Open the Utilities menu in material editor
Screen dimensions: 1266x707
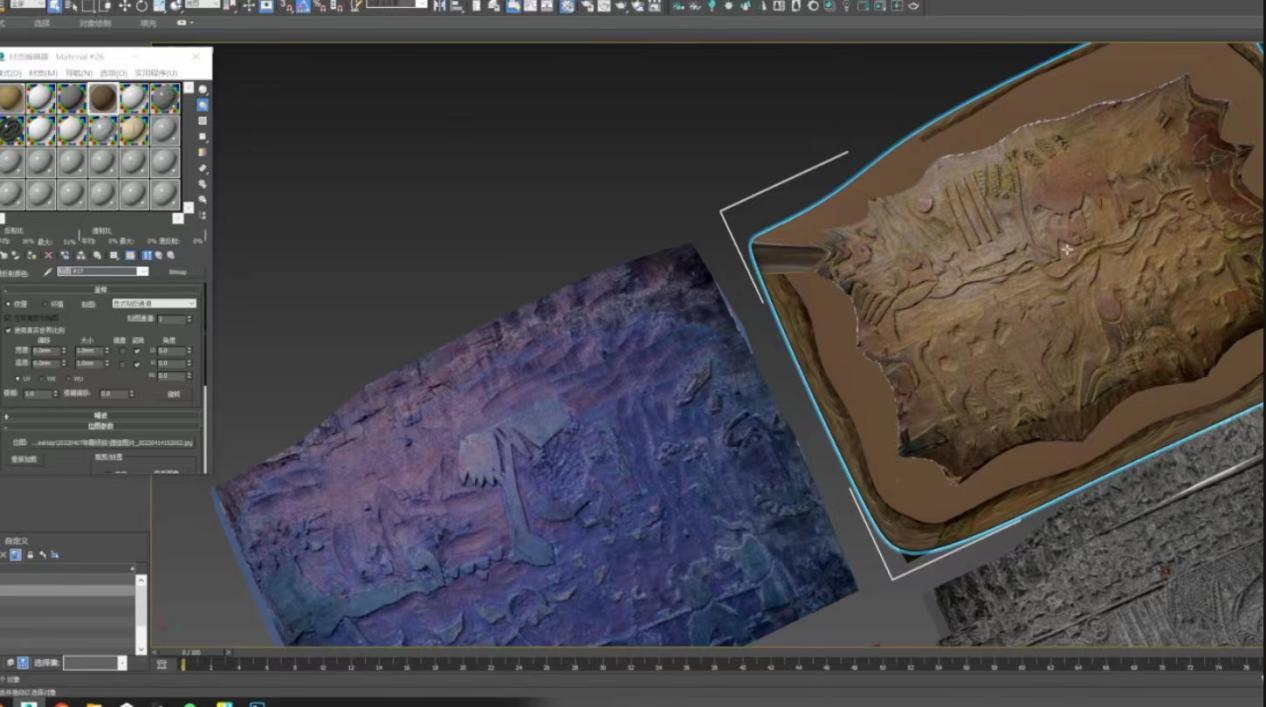point(156,73)
